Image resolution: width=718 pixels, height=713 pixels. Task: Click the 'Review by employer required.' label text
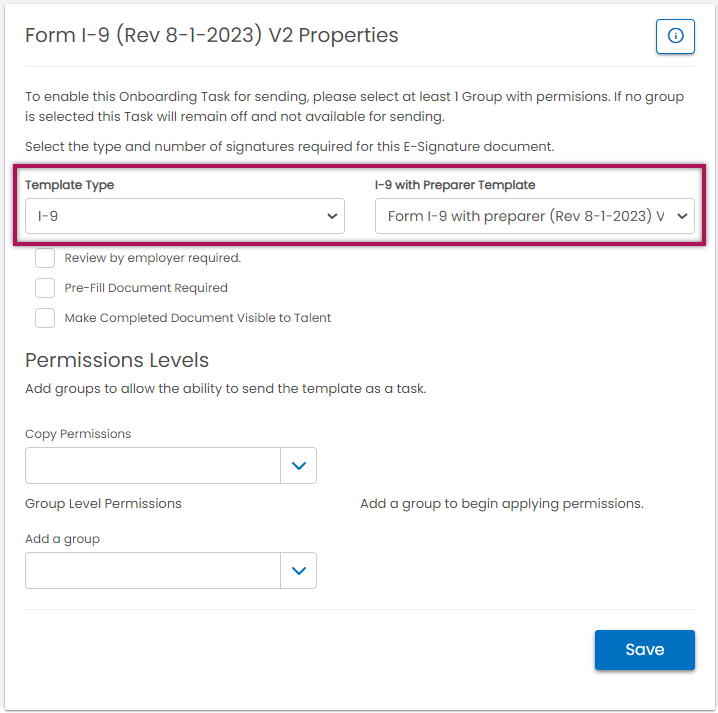153,258
